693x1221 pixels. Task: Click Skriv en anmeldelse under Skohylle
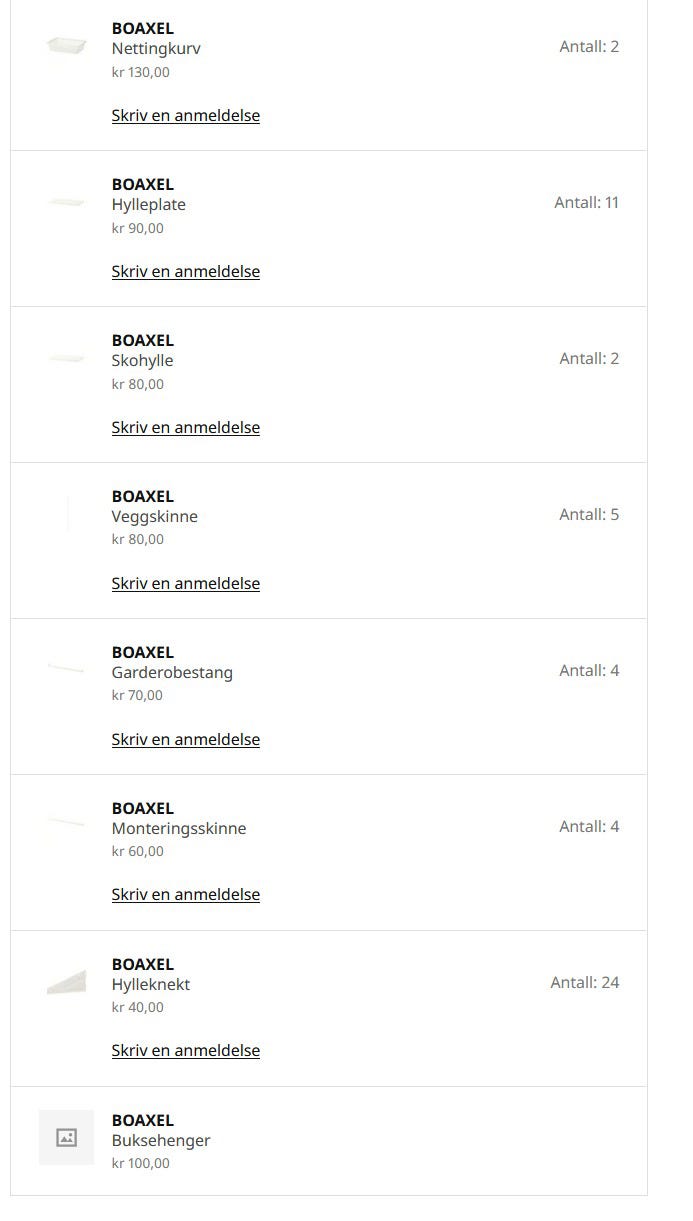[185, 427]
